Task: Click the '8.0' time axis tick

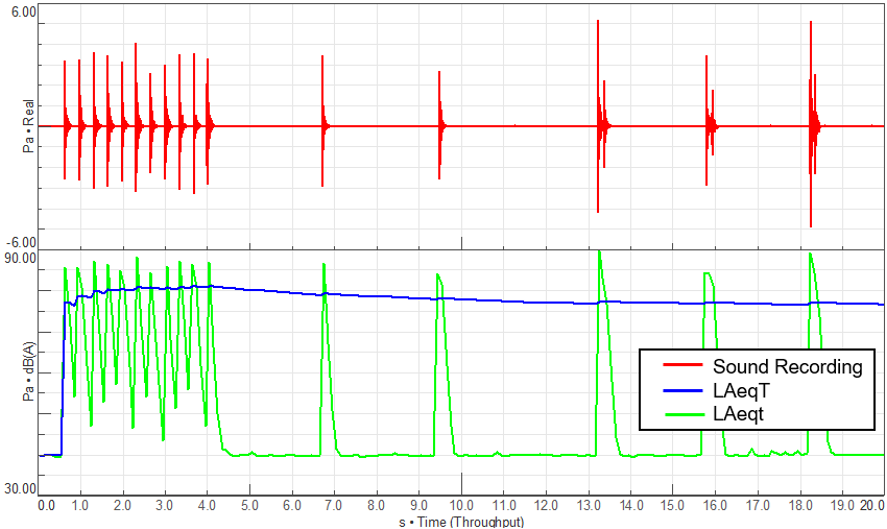Action: (376, 505)
